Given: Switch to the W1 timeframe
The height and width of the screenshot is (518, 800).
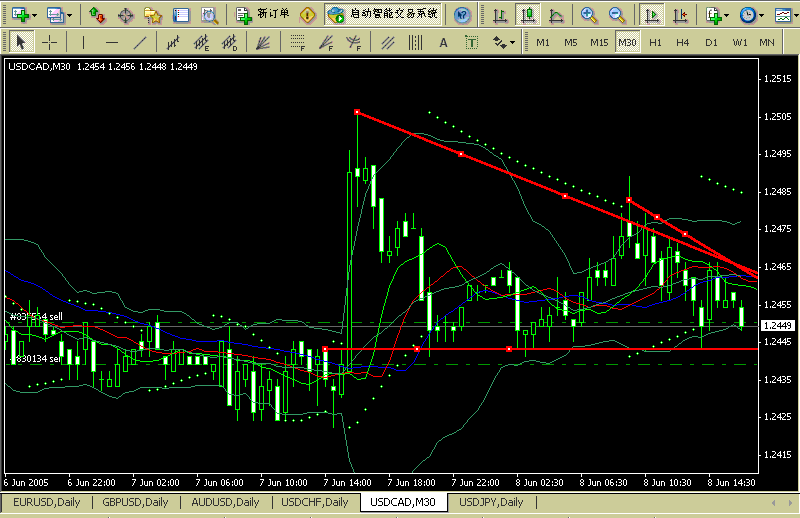Looking at the screenshot, I should point(740,43).
